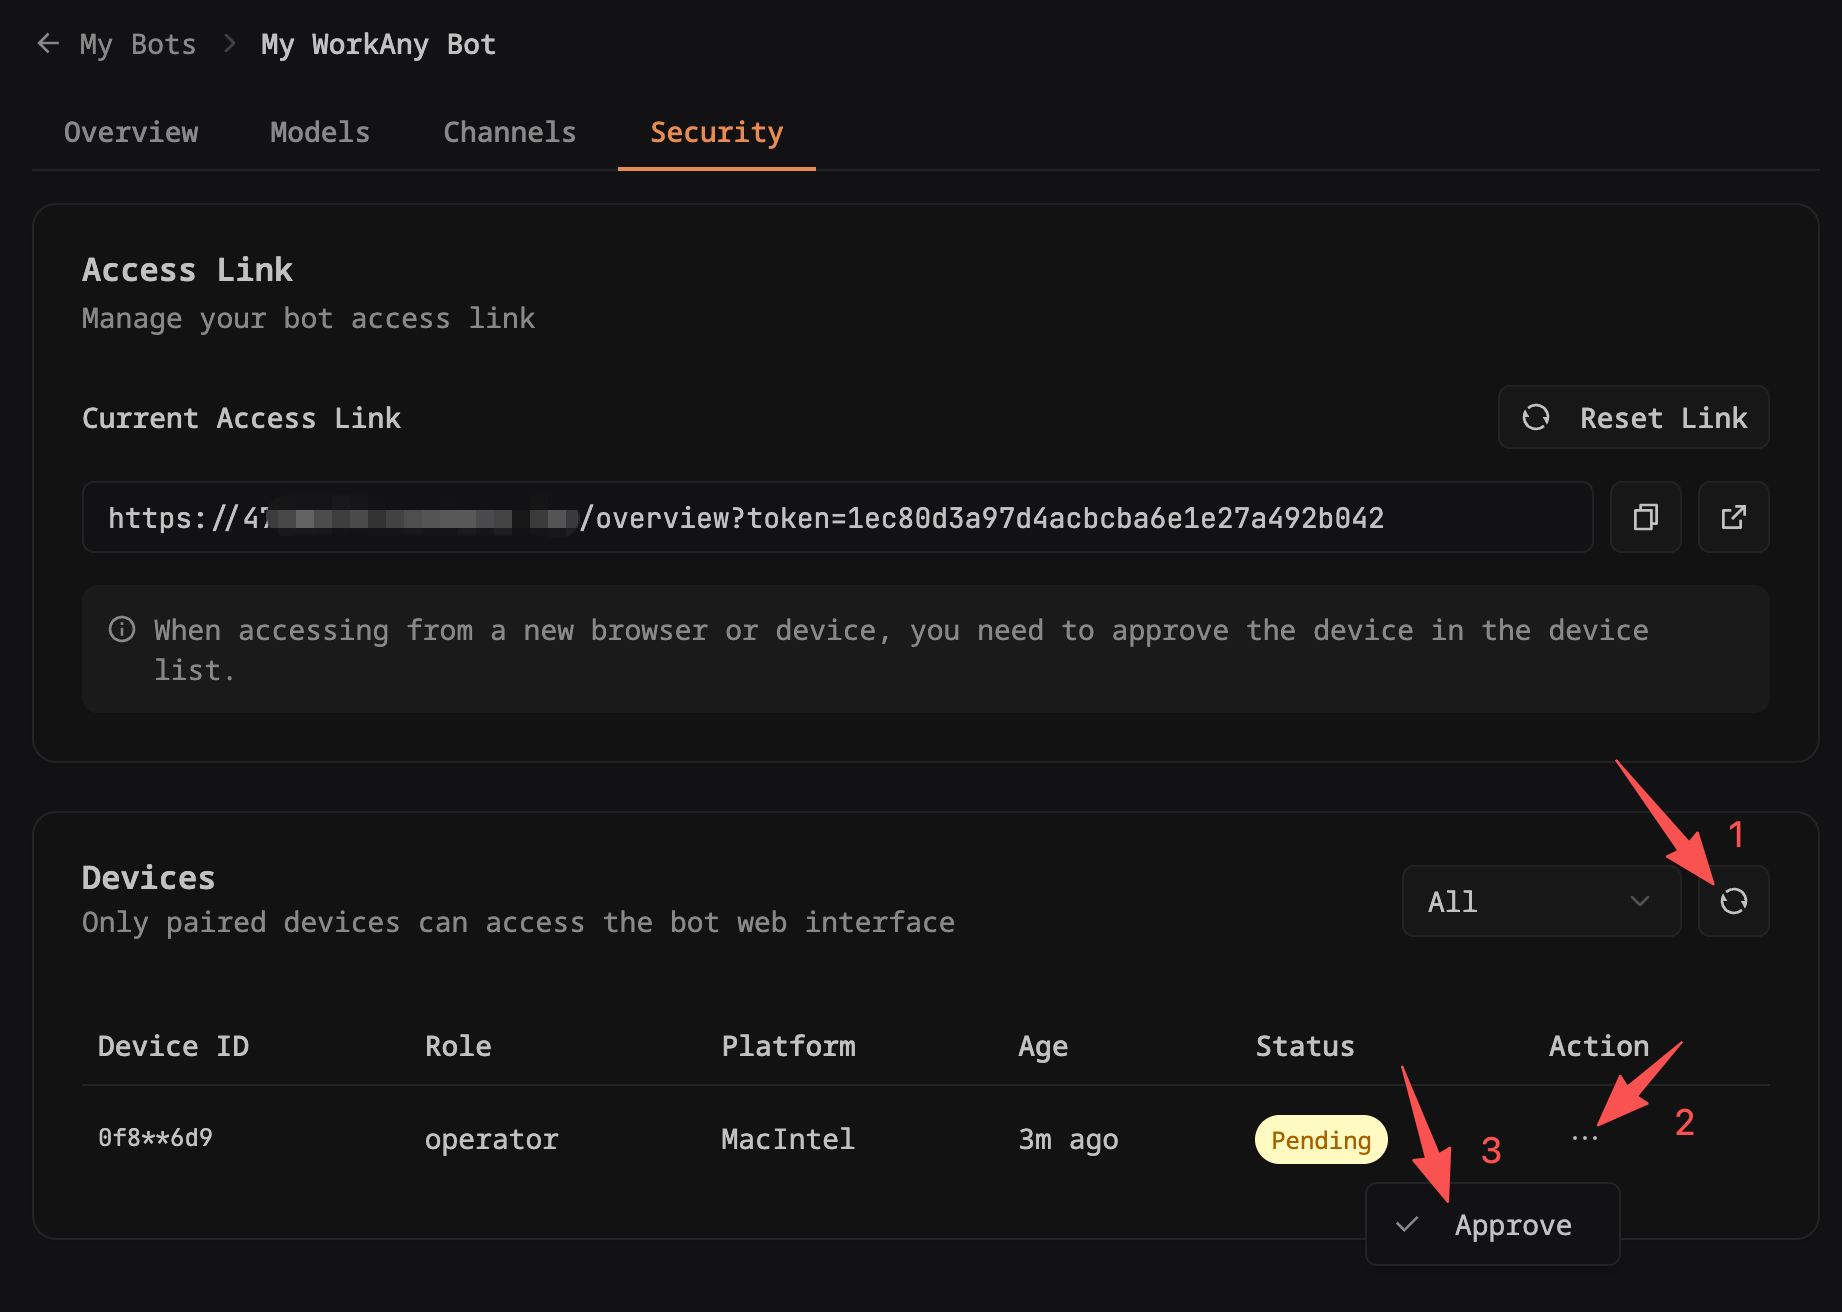Select the Security tab
Viewport: 1842px width, 1312px height.
pos(716,132)
